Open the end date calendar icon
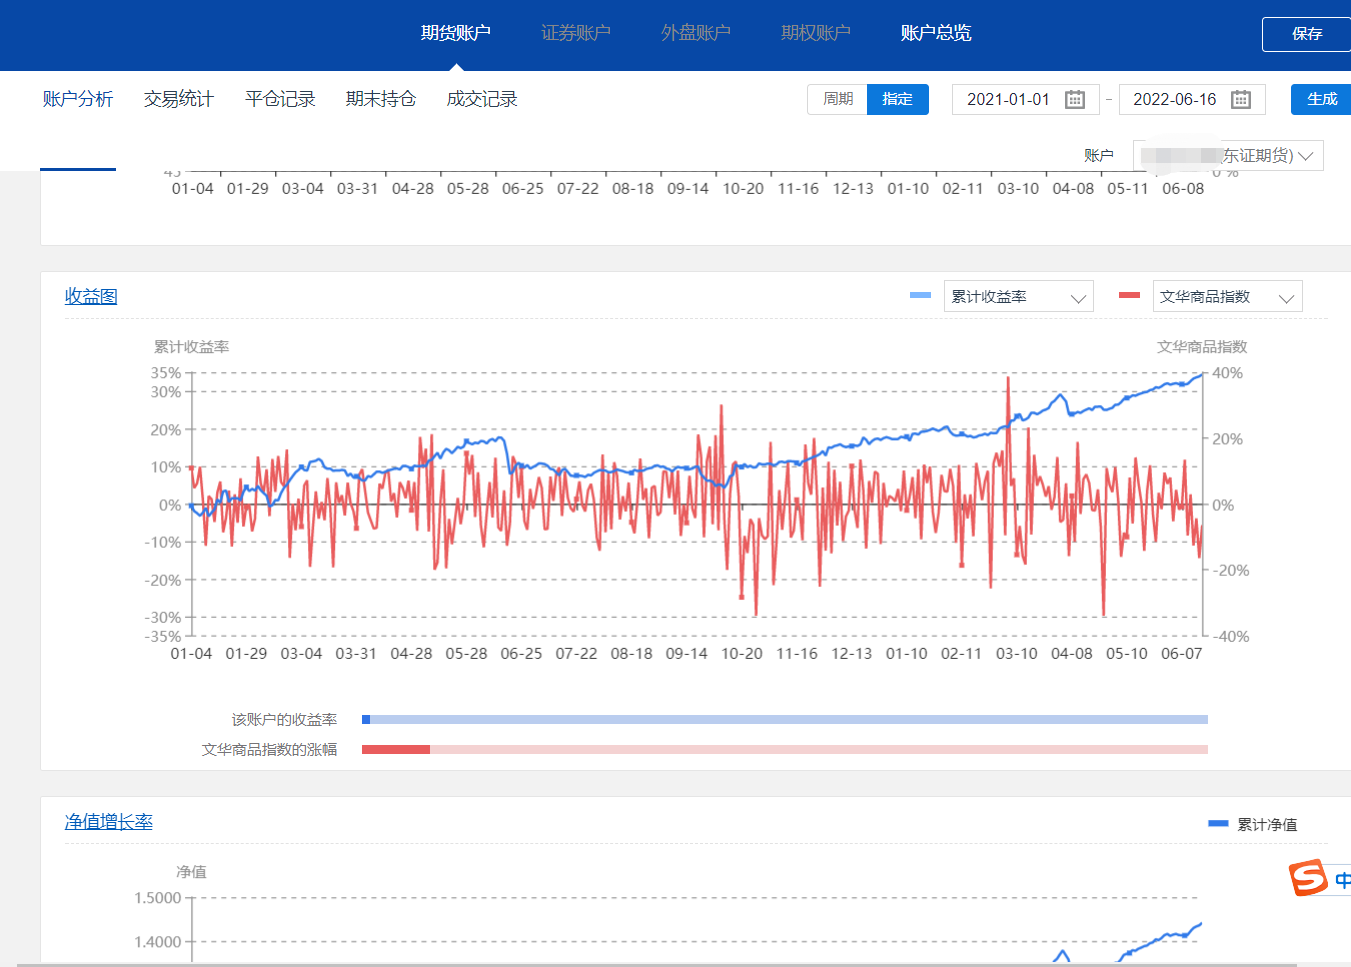Screen dimensions: 1351x967 tap(1241, 99)
